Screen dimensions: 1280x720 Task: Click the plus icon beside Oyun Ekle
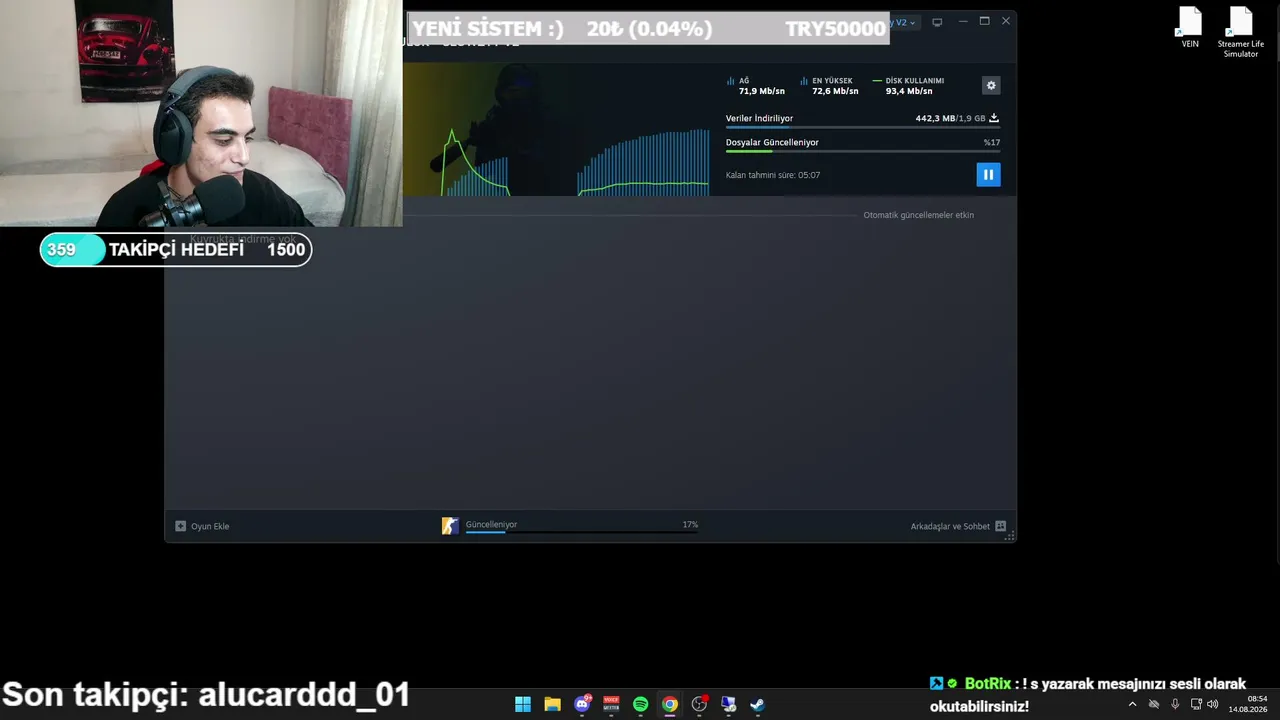(x=180, y=526)
